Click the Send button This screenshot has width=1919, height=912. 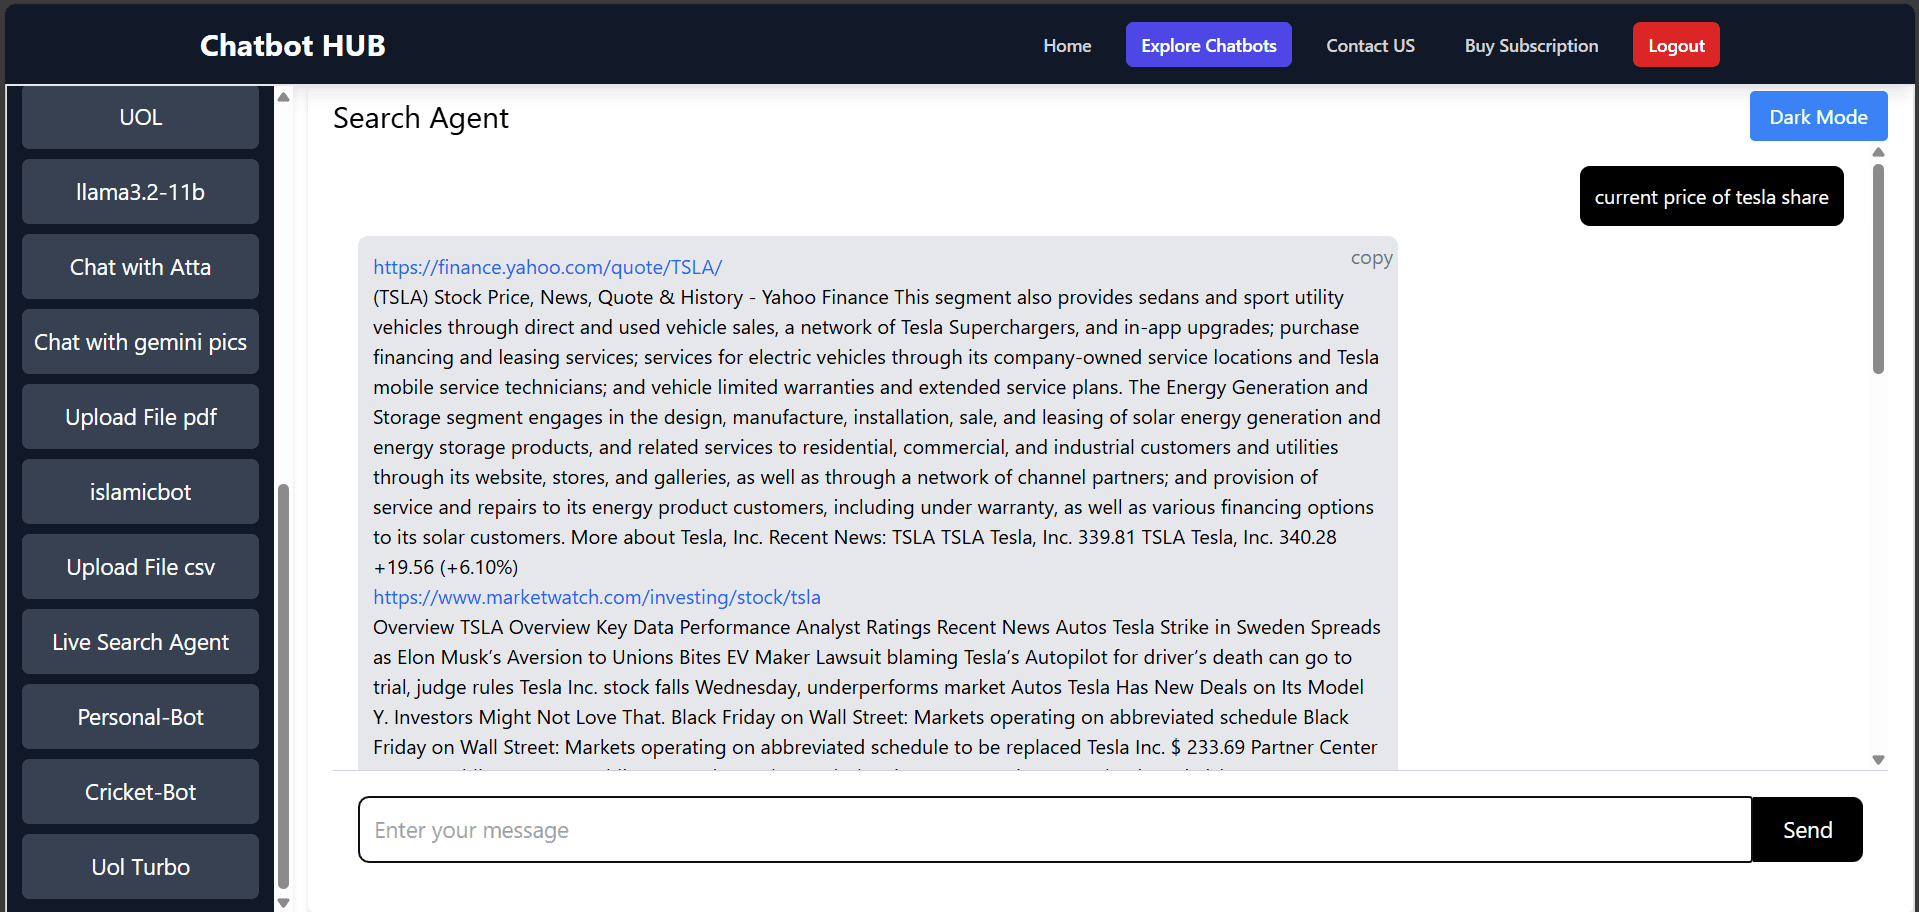point(1807,830)
